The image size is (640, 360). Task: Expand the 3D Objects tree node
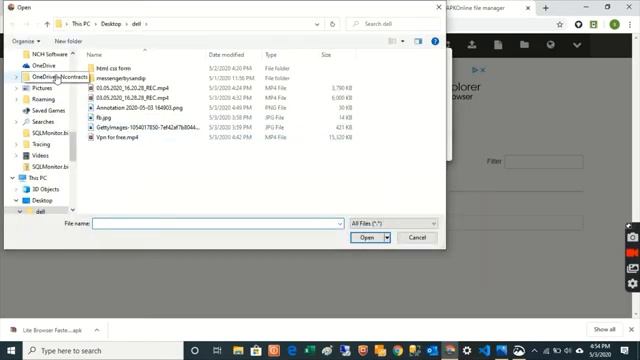point(16,189)
